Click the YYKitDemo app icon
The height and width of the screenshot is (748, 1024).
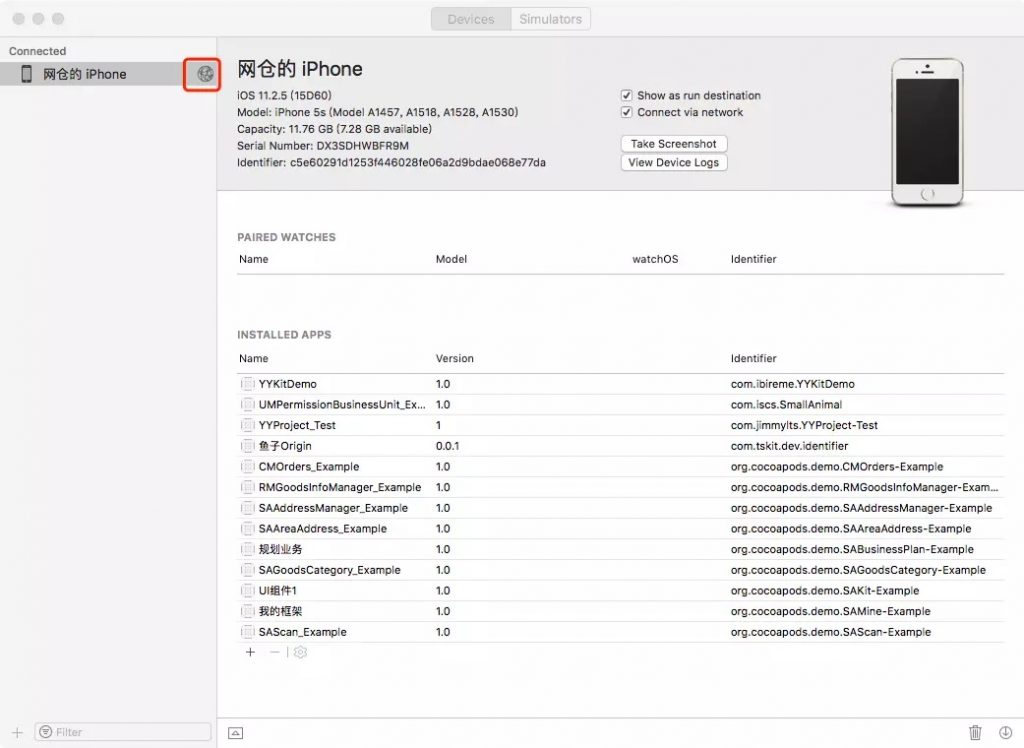pyautogui.click(x=248, y=383)
